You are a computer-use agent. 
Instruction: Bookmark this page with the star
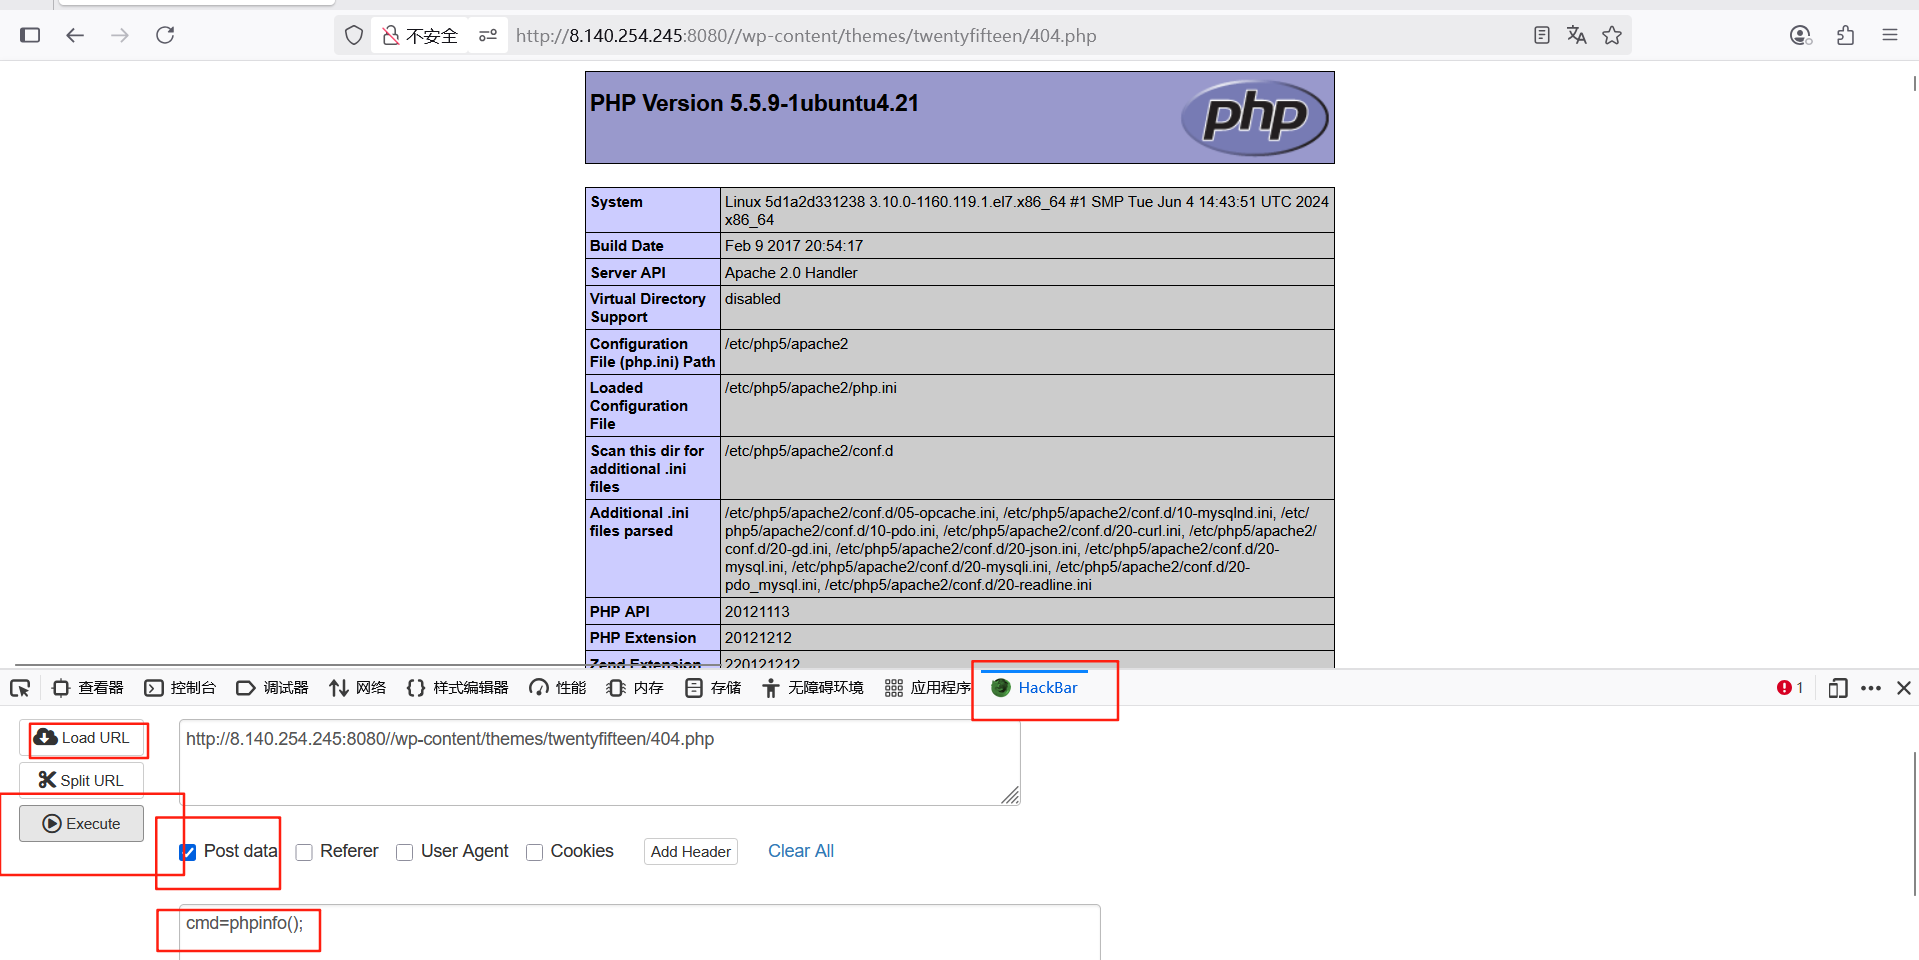[x=1612, y=35]
